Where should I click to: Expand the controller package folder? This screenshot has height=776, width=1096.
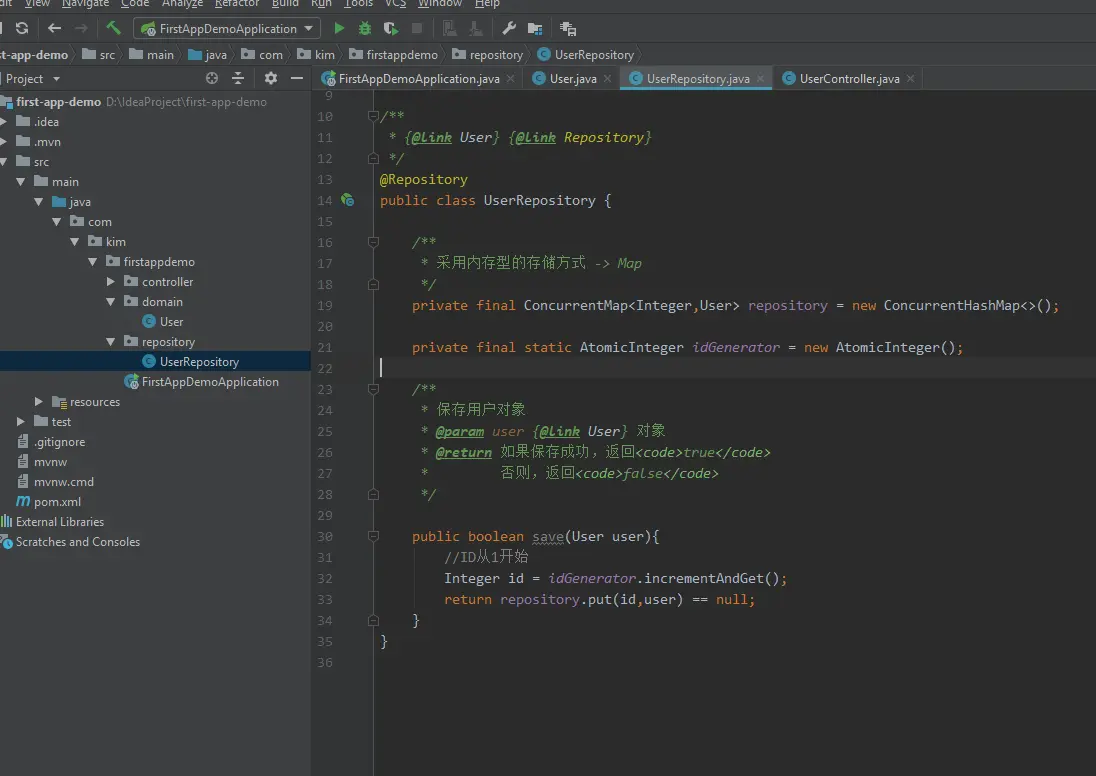click(112, 282)
